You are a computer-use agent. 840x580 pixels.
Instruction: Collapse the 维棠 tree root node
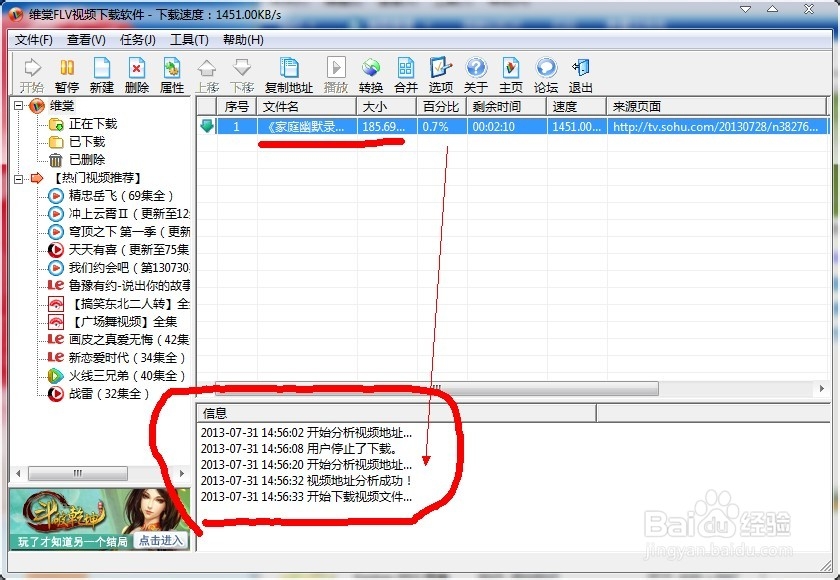pyautogui.click(x=18, y=106)
